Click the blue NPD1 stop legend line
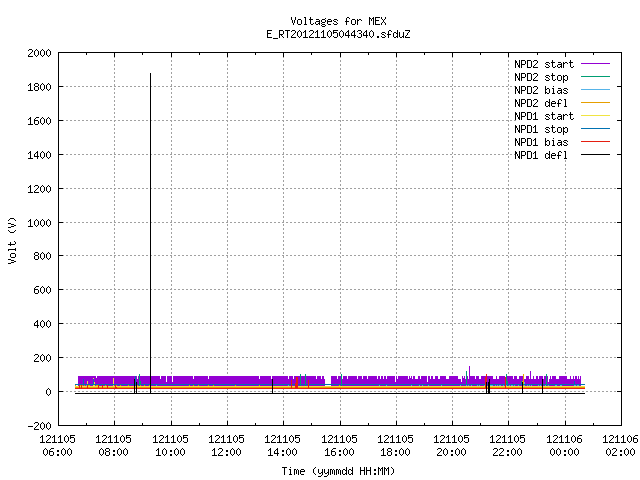The width and height of the screenshot is (640, 480). tap(595, 129)
